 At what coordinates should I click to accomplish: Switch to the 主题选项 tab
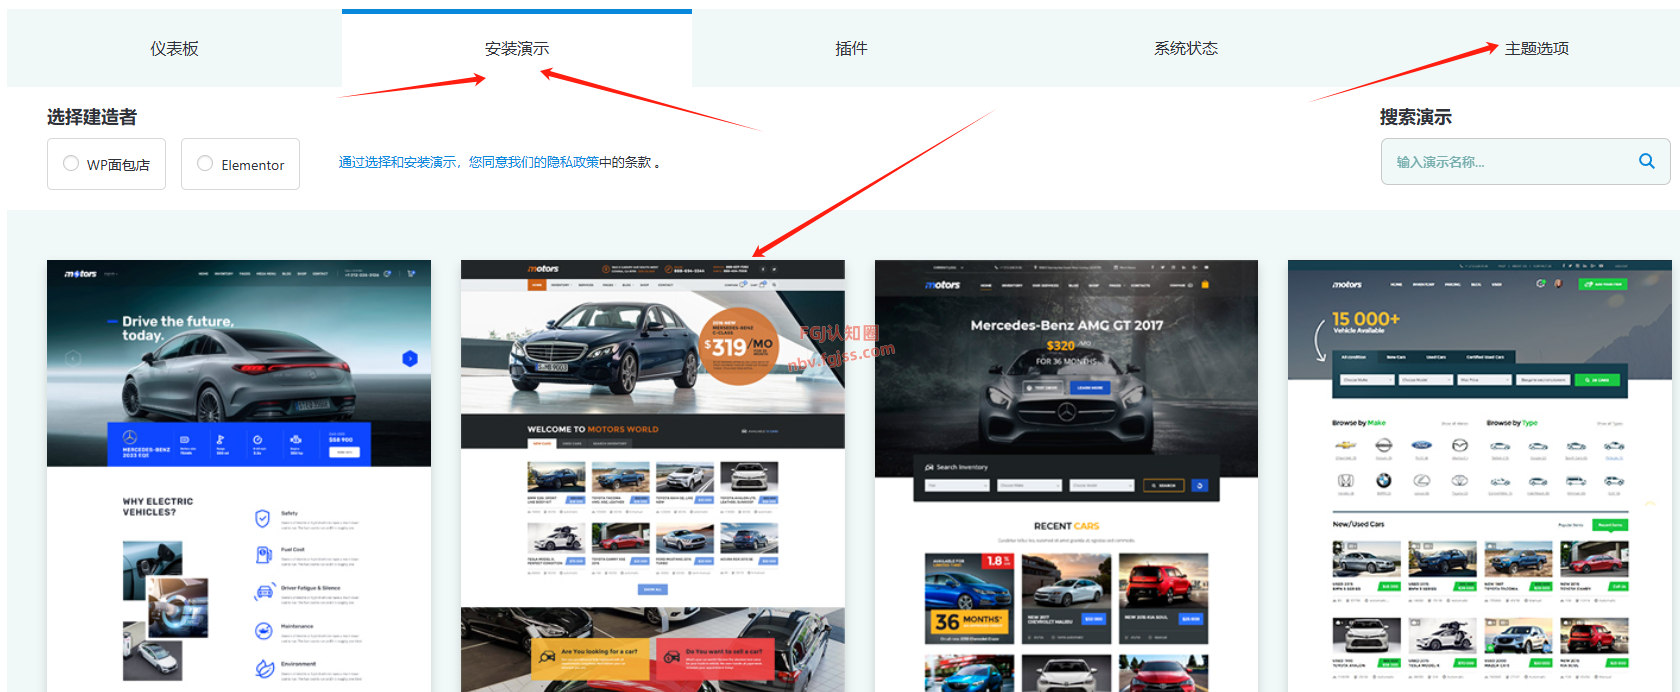coord(1537,48)
